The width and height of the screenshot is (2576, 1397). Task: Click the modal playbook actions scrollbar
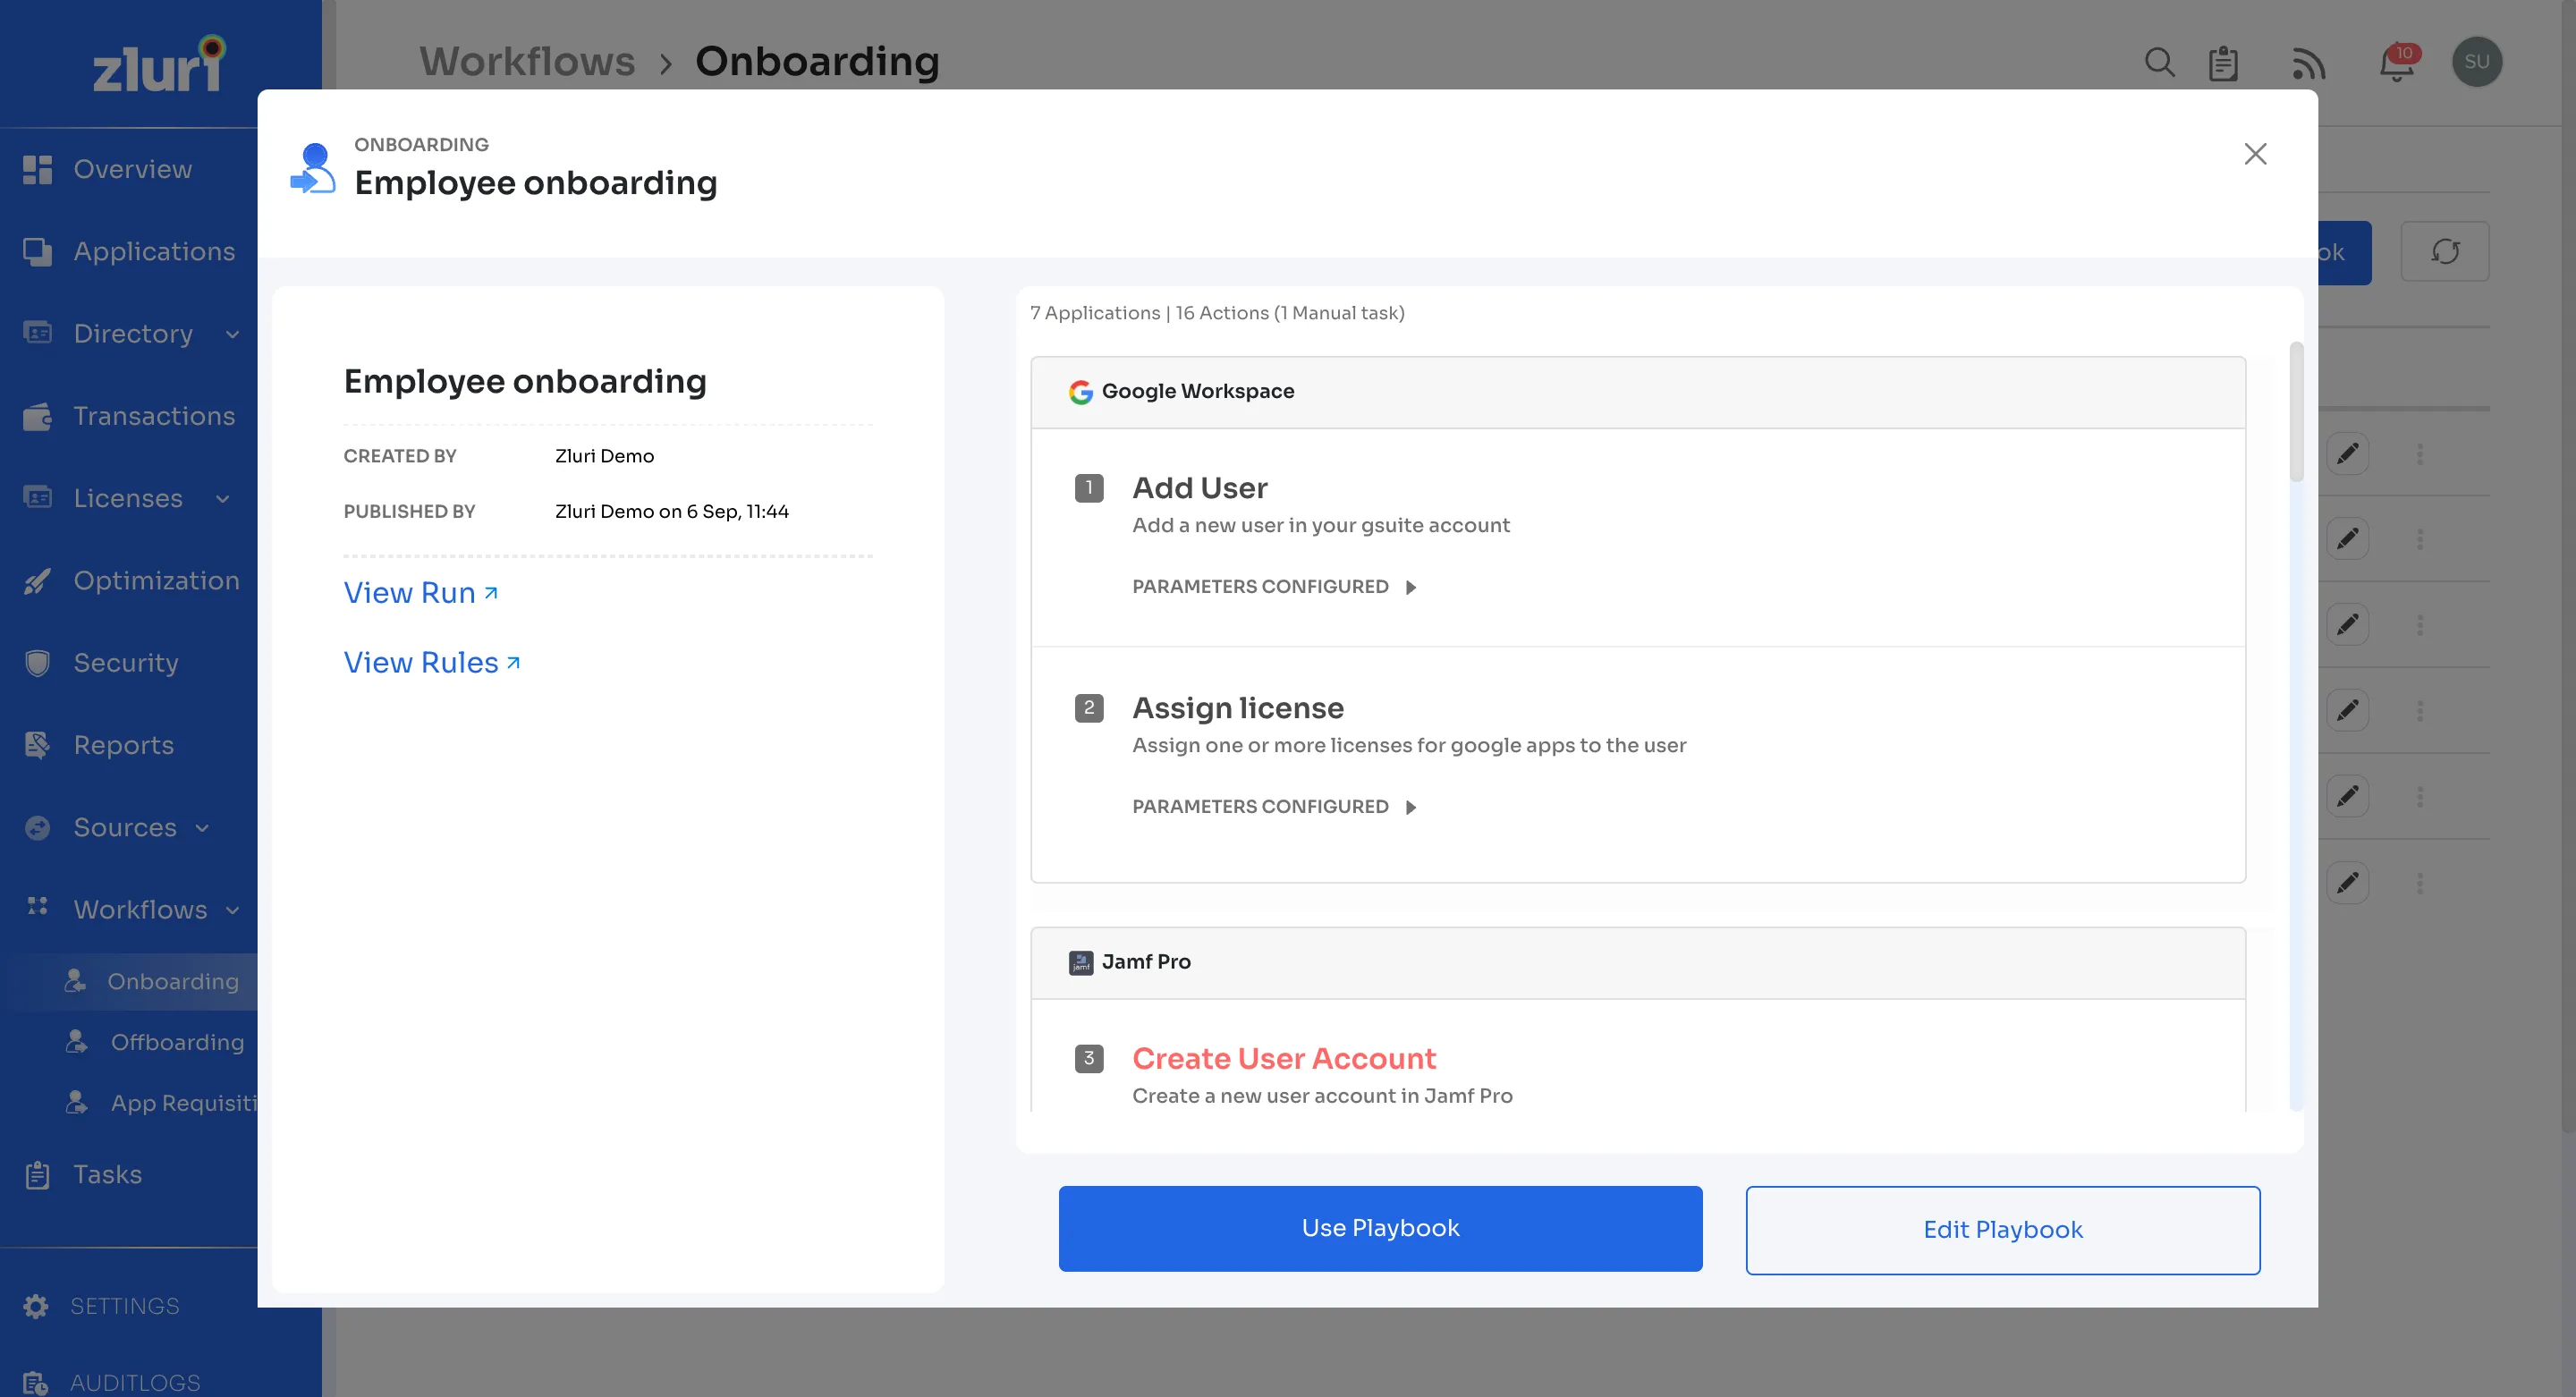pyautogui.click(x=2296, y=412)
